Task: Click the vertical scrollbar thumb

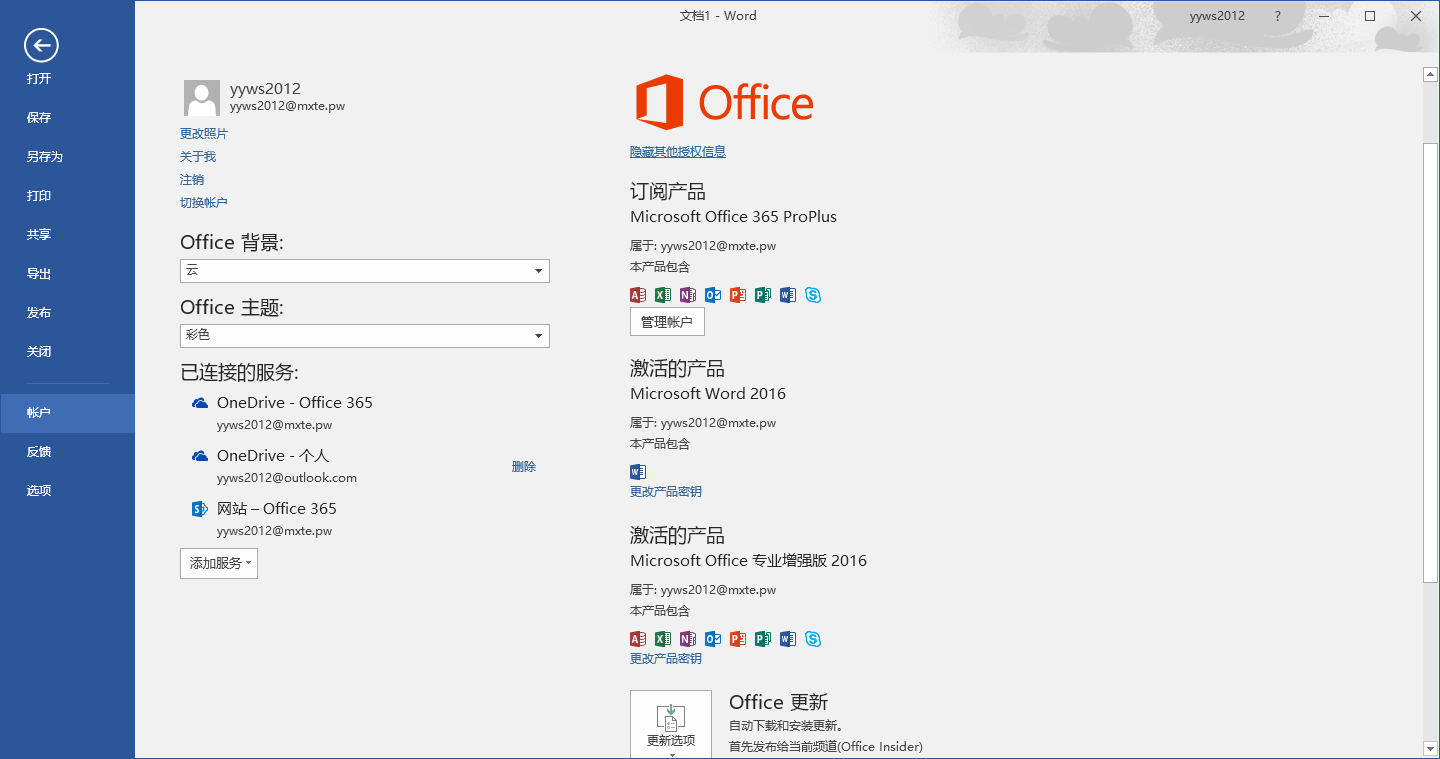Action: (x=1430, y=363)
